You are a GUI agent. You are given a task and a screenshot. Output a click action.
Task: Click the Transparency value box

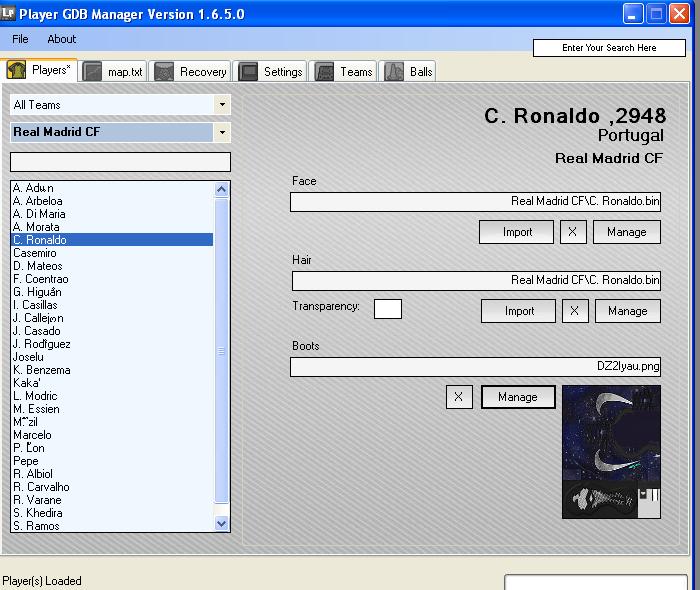(x=388, y=309)
